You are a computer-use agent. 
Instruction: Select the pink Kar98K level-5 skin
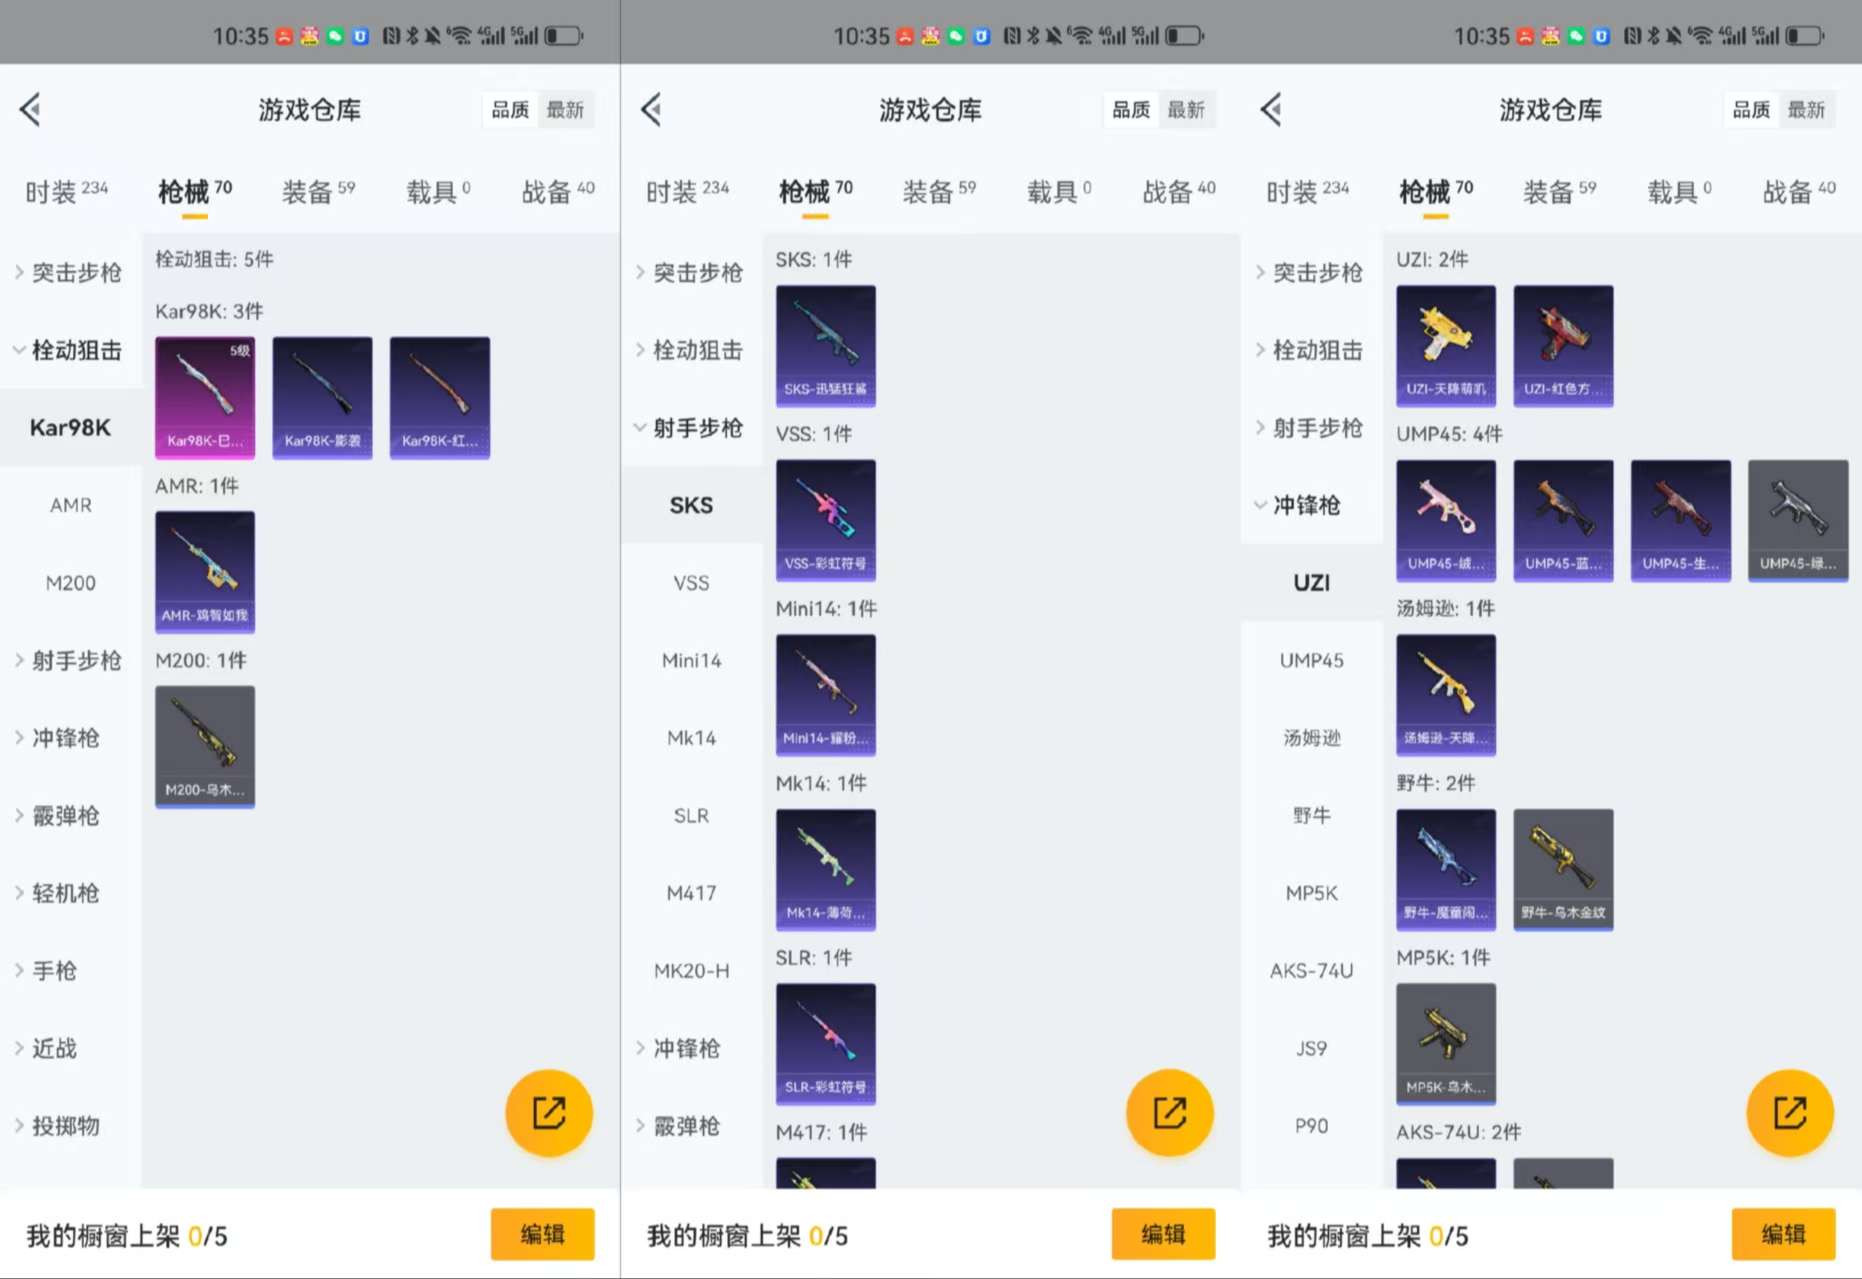click(x=205, y=398)
